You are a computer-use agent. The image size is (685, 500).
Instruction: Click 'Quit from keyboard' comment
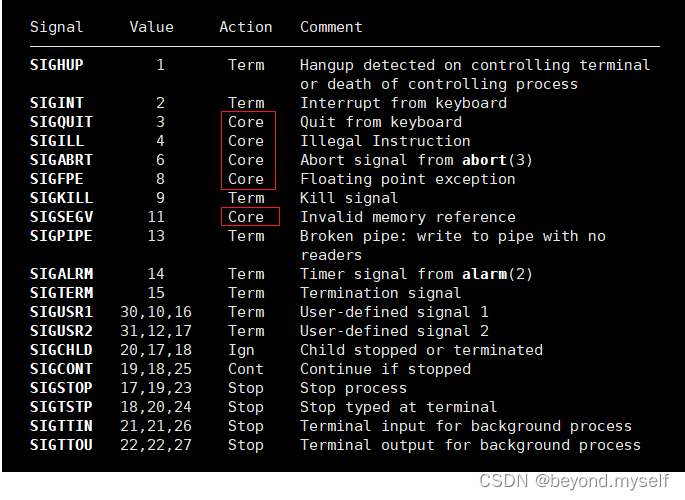tap(381, 122)
